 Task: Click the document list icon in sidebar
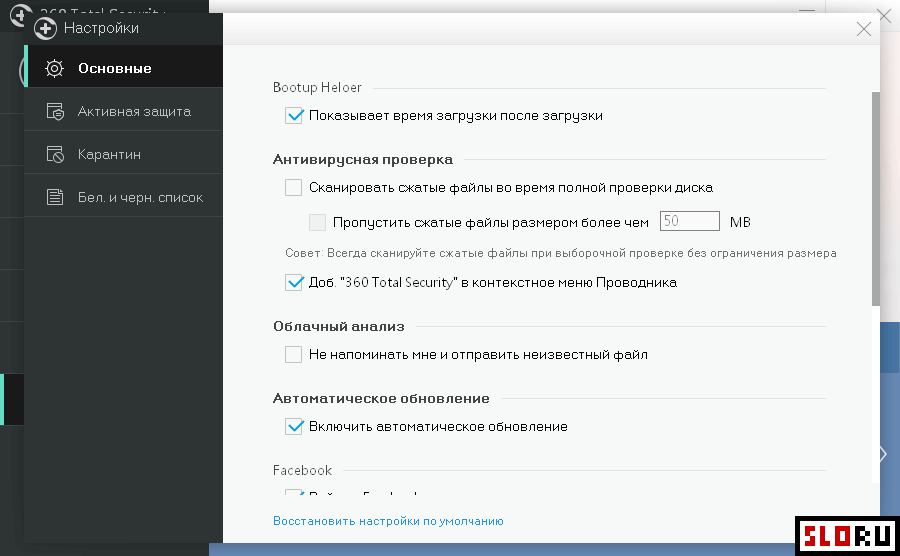56,198
